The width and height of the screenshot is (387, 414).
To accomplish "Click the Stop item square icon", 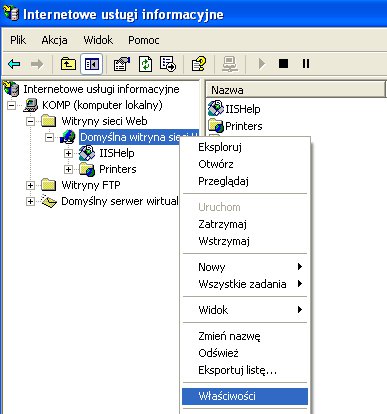I will [283, 63].
